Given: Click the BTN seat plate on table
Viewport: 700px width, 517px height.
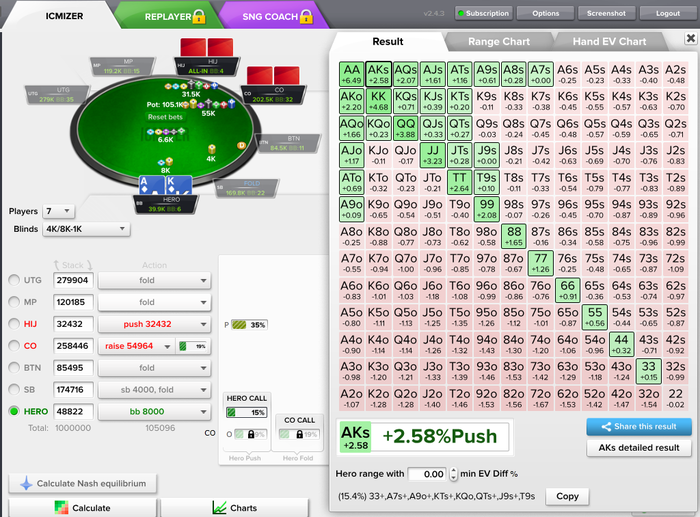Looking at the screenshot, I should click(x=288, y=143).
